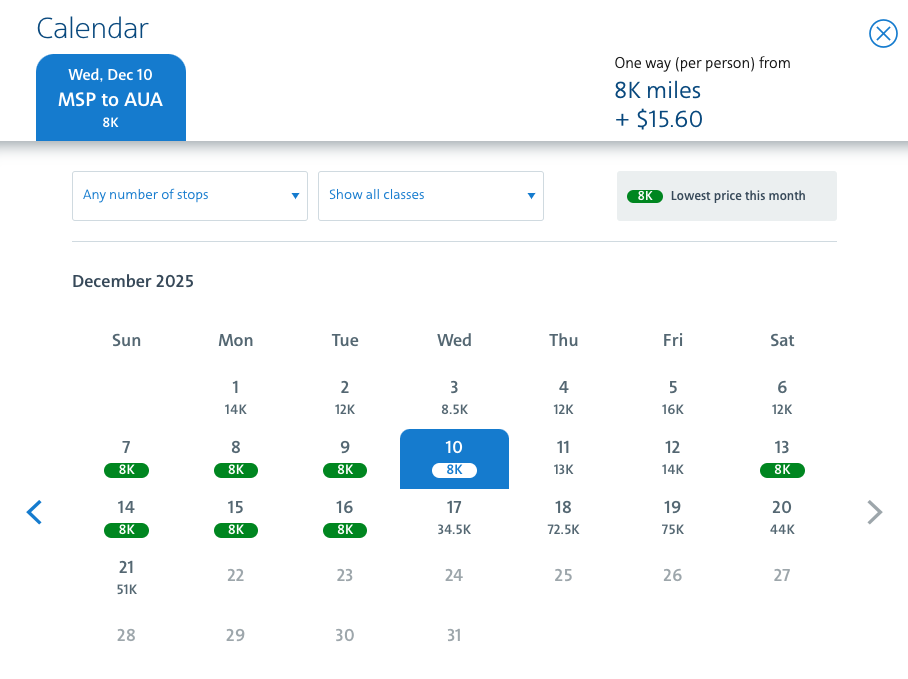Choose December 13 with the 8K award fare
Image resolution: width=908 pixels, height=679 pixels.
pos(782,458)
